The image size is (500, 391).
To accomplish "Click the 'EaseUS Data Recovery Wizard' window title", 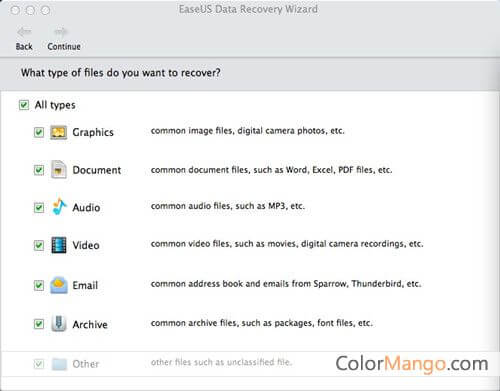I will click(x=248, y=9).
